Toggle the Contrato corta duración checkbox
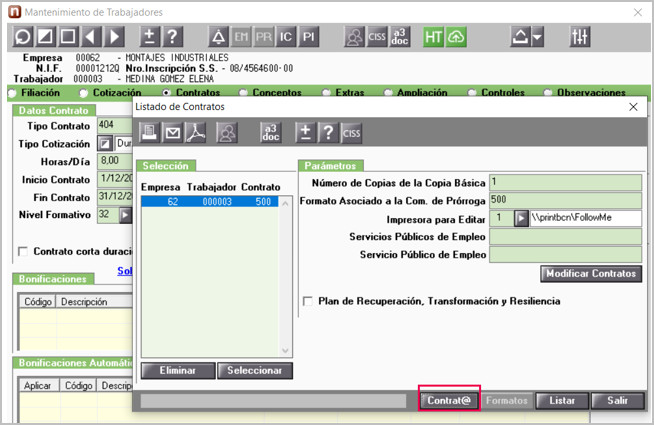654x425 pixels. click(x=22, y=252)
